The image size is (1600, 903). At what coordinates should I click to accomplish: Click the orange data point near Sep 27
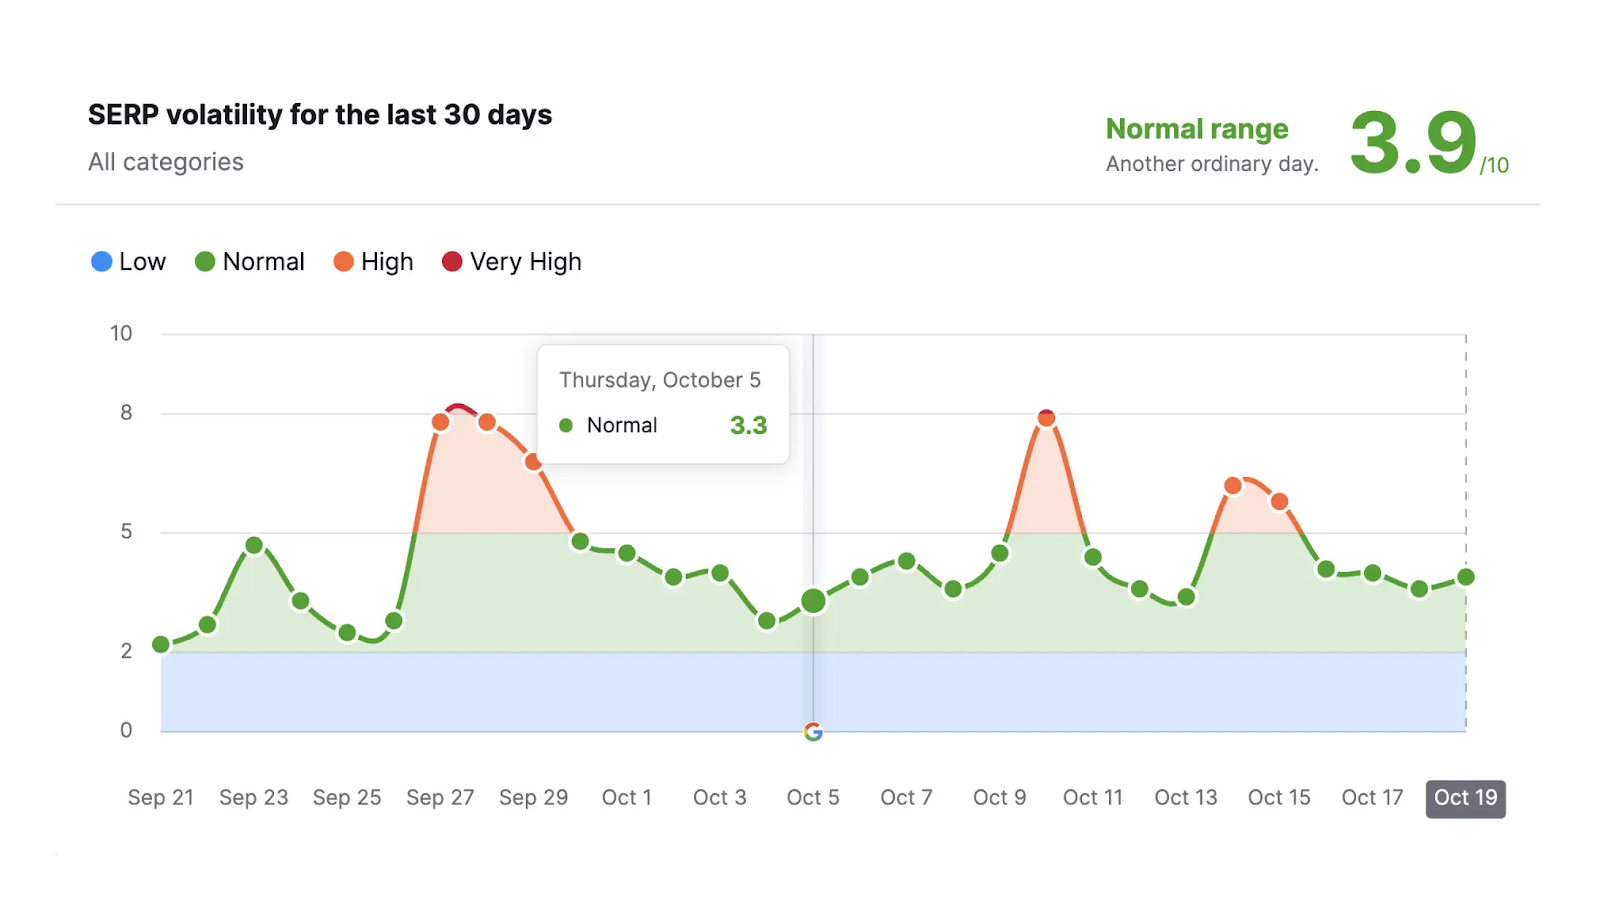tap(440, 422)
